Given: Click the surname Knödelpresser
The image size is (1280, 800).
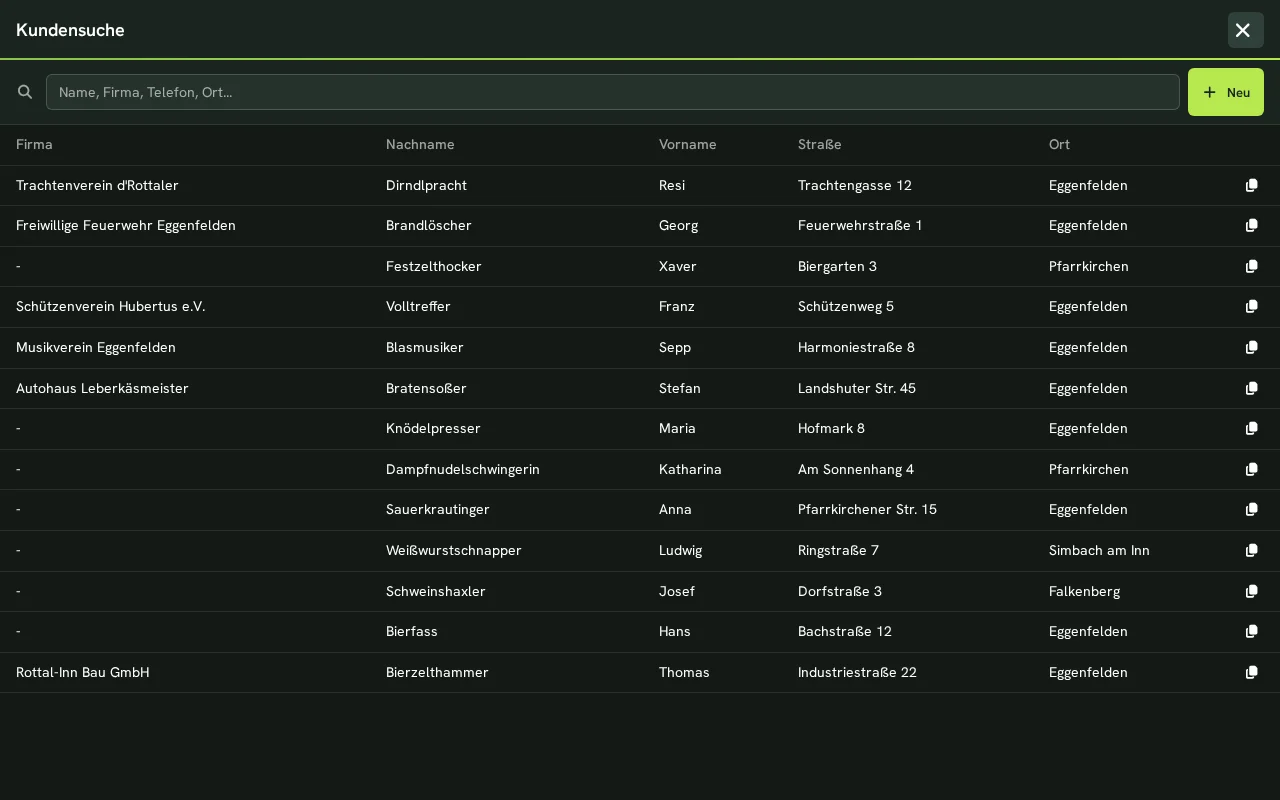Looking at the screenshot, I should click(x=433, y=428).
